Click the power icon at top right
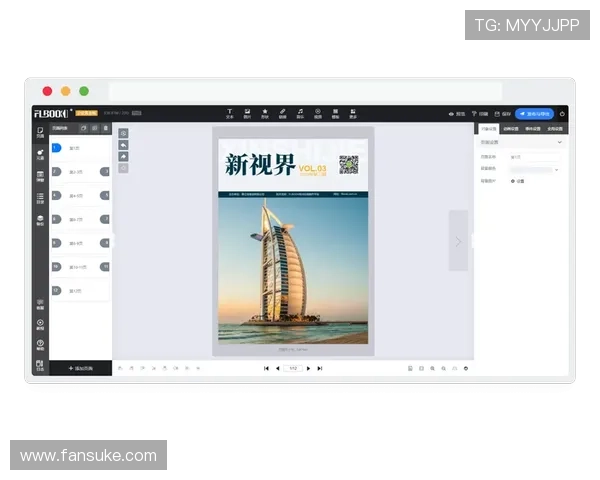Image resolution: width=600 pixels, height=480 pixels. pos(562,114)
